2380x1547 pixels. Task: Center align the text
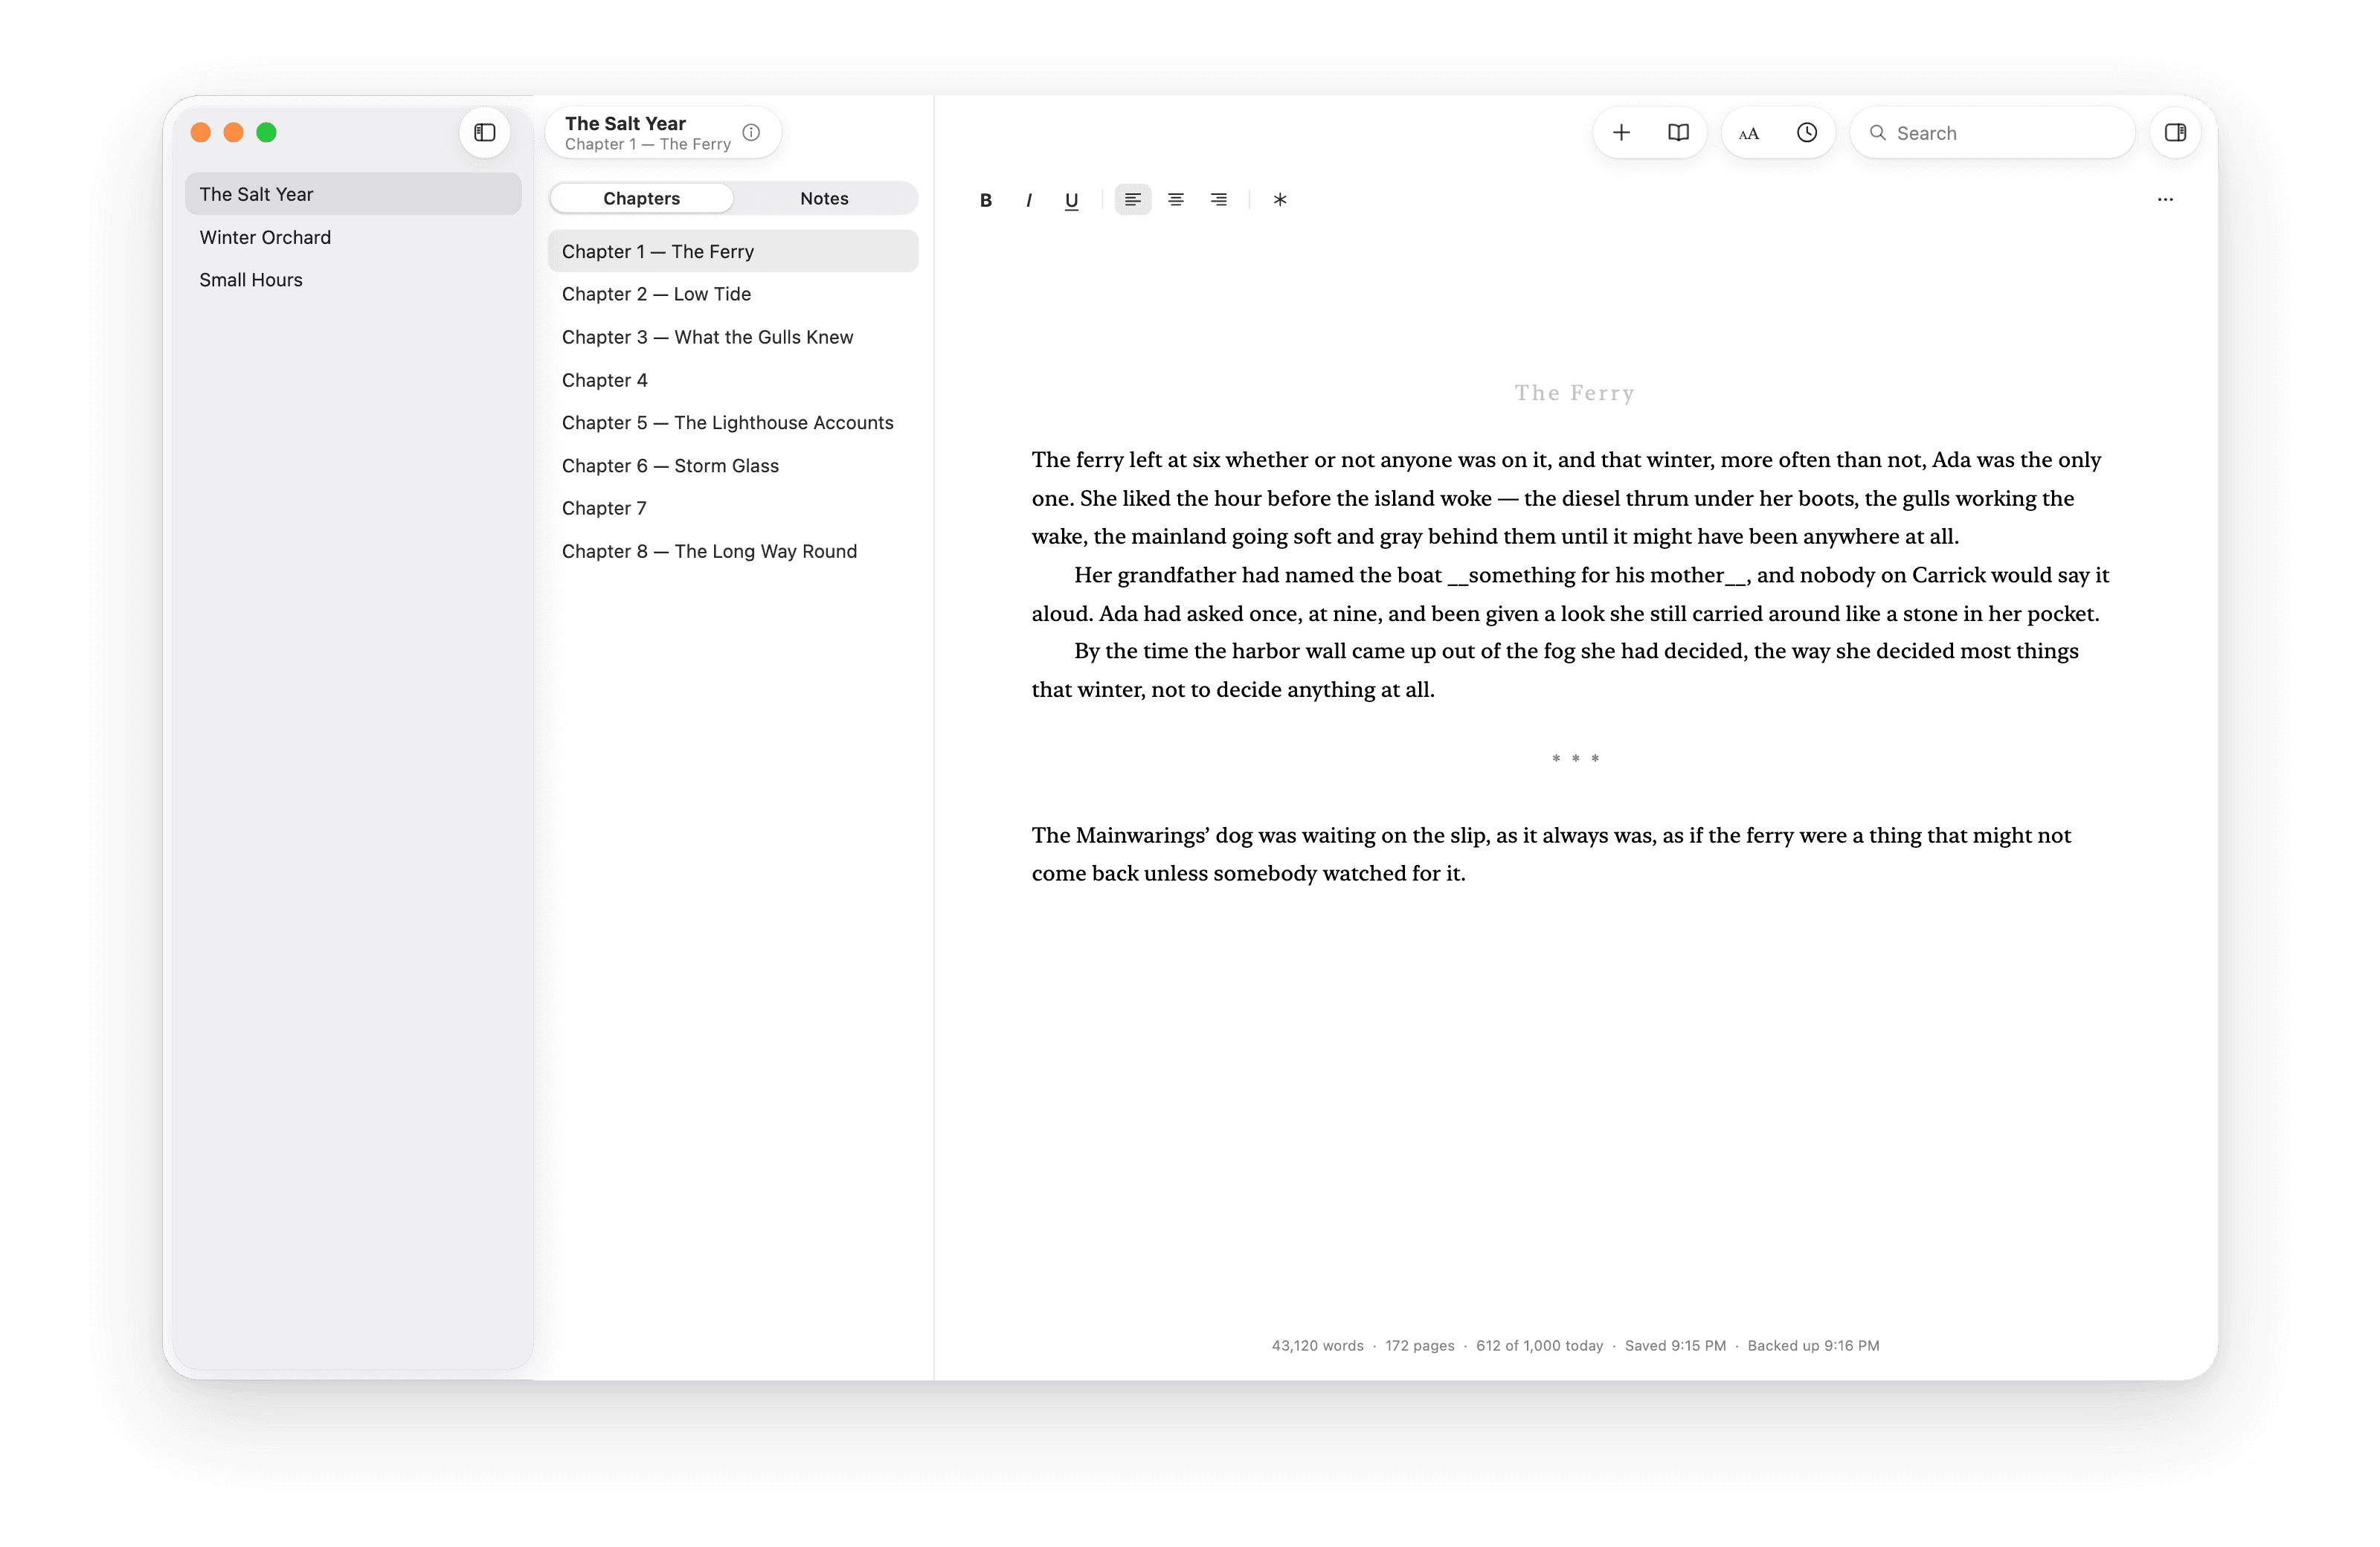pyautogui.click(x=1176, y=200)
